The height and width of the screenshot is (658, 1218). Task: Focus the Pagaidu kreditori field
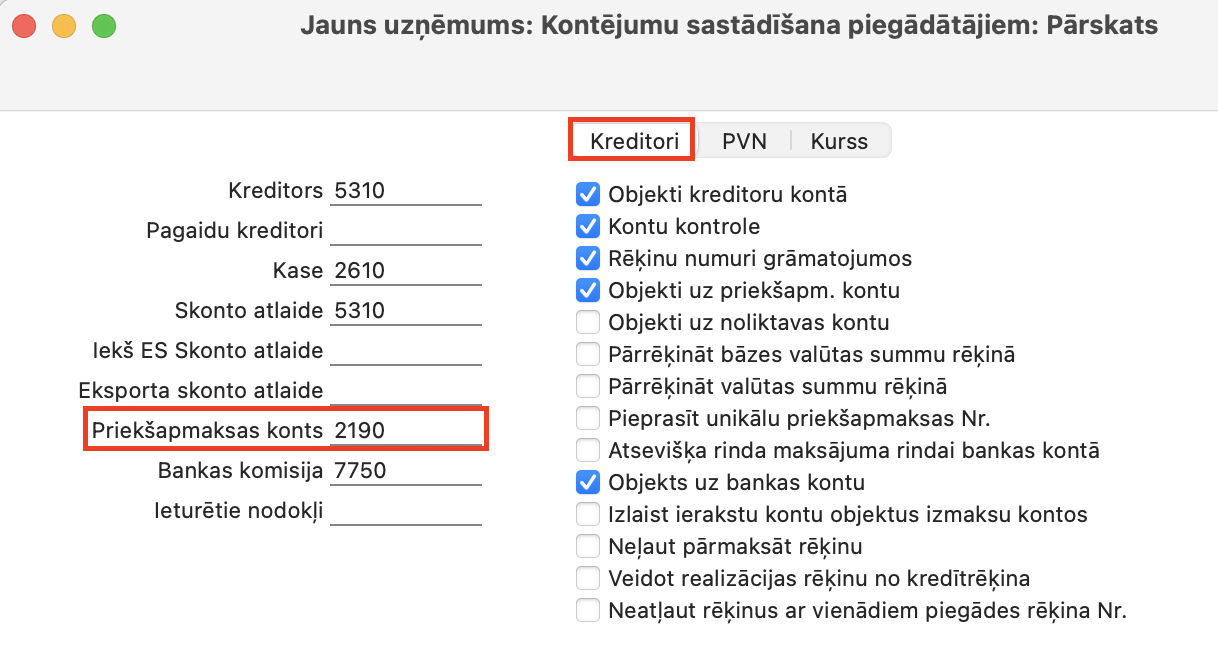point(405,231)
